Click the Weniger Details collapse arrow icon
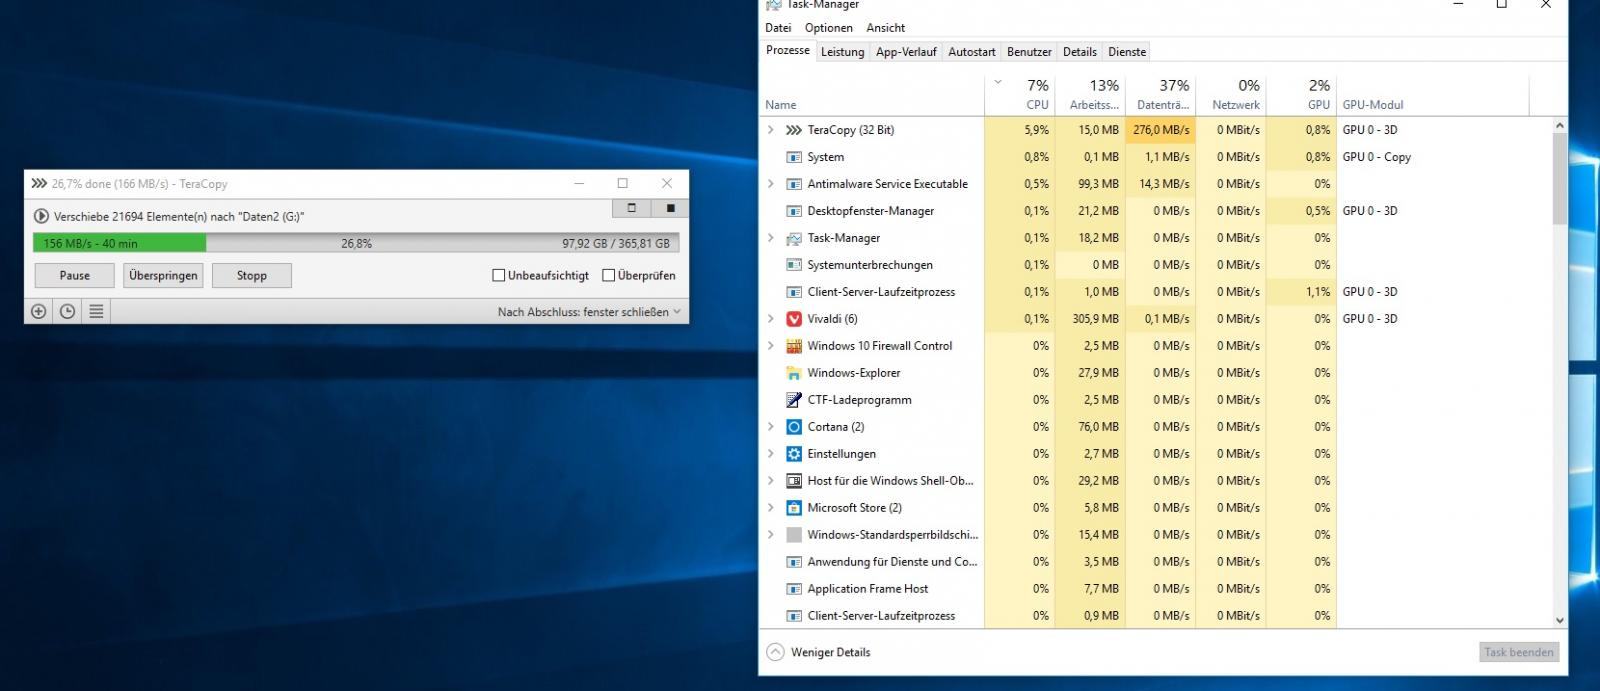 pyautogui.click(x=775, y=652)
